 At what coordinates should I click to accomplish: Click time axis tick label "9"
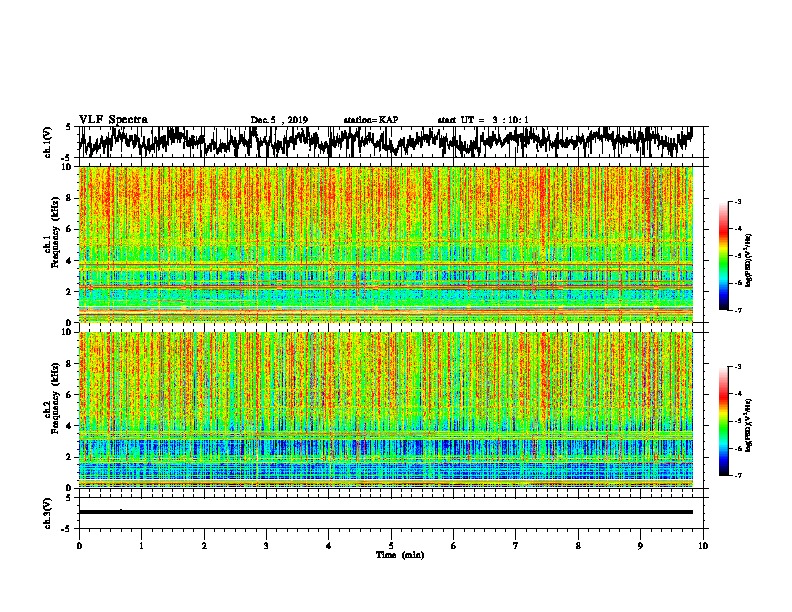(x=640, y=546)
